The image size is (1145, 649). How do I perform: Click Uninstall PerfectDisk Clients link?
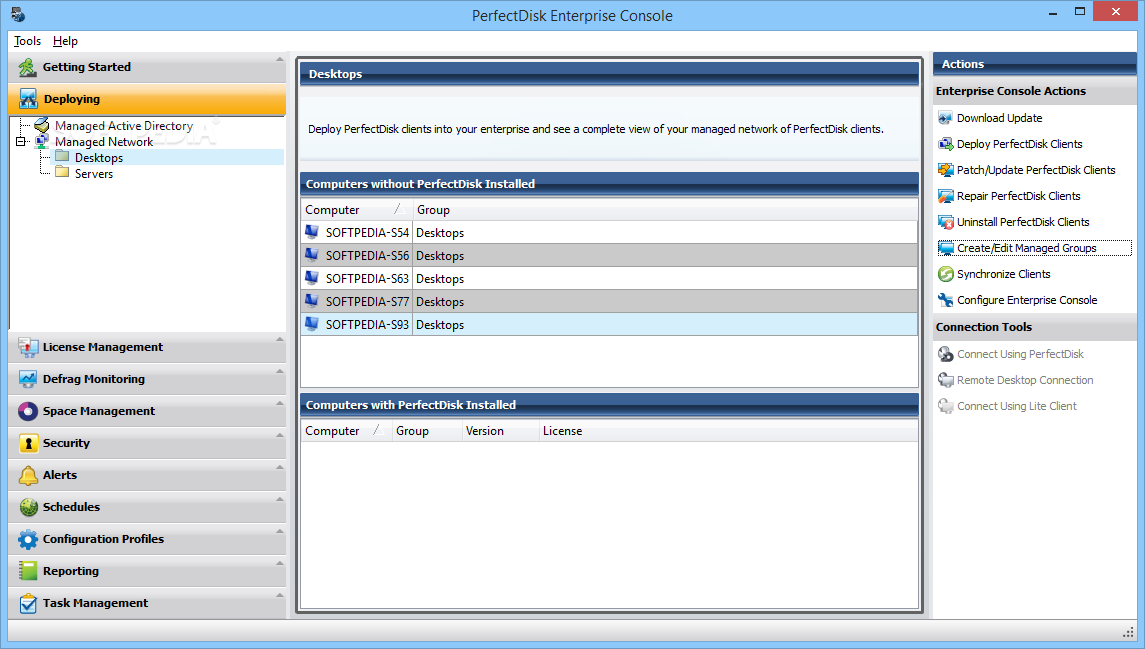(1023, 222)
